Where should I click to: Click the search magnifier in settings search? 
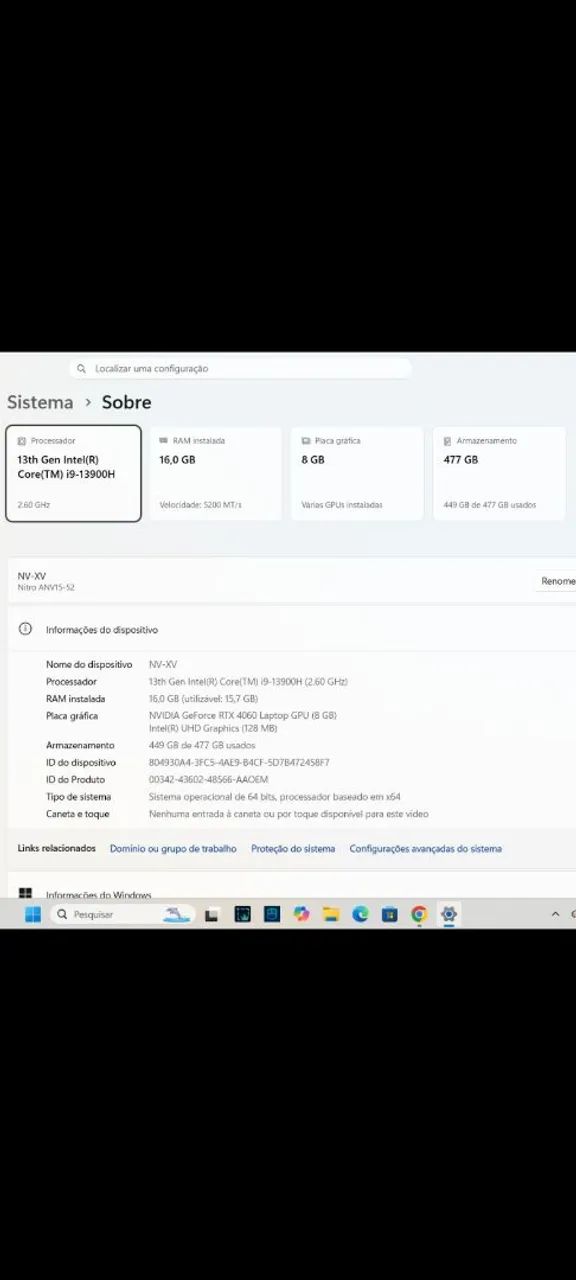point(82,368)
